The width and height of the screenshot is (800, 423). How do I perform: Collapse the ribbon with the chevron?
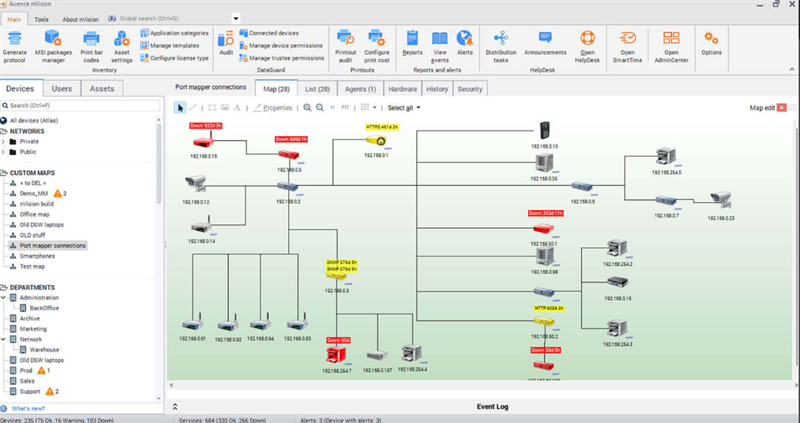tap(792, 69)
